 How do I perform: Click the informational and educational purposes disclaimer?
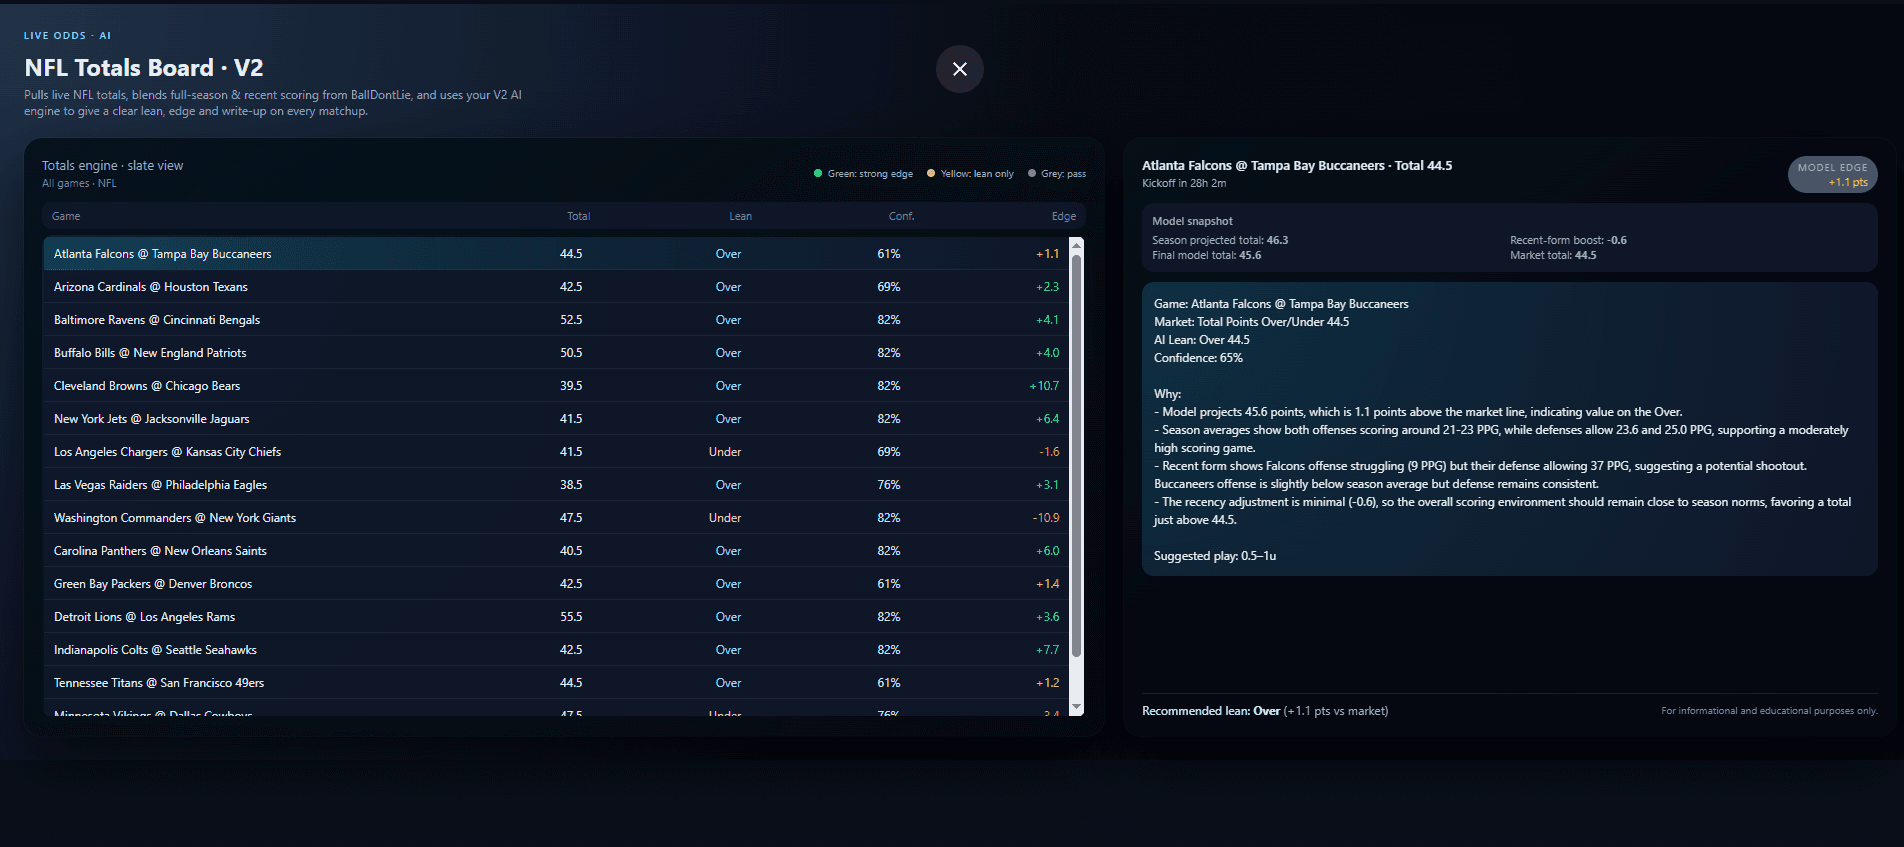pos(1769,711)
